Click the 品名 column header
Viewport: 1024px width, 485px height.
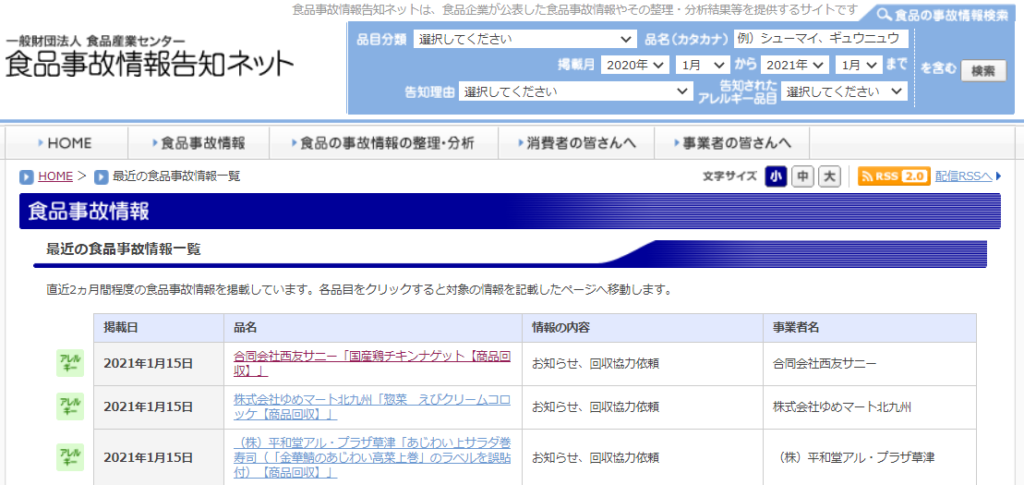tap(372, 328)
